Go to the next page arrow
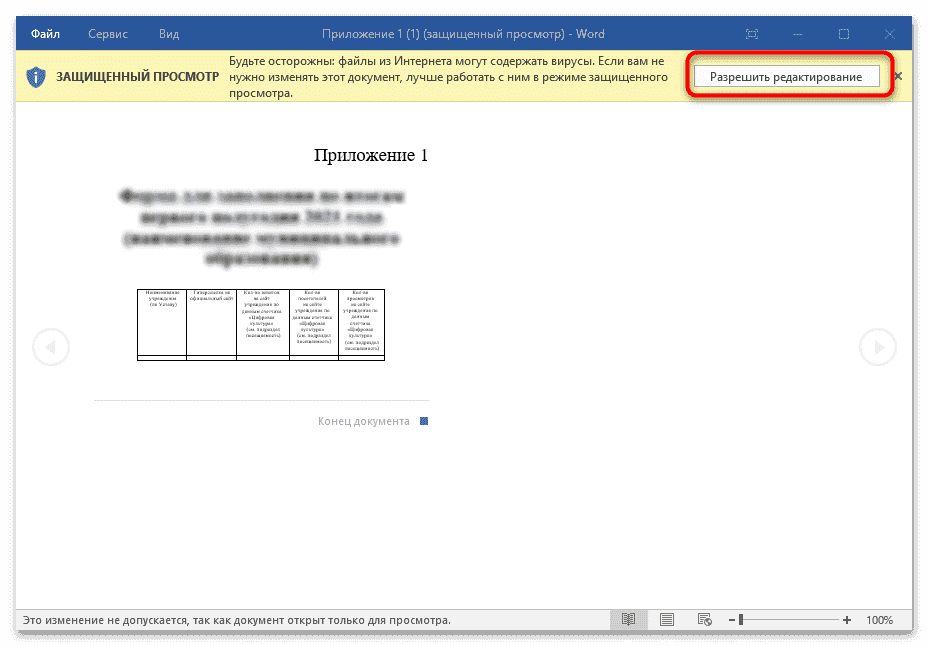This screenshot has height=646, width=928. [x=878, y=347]
